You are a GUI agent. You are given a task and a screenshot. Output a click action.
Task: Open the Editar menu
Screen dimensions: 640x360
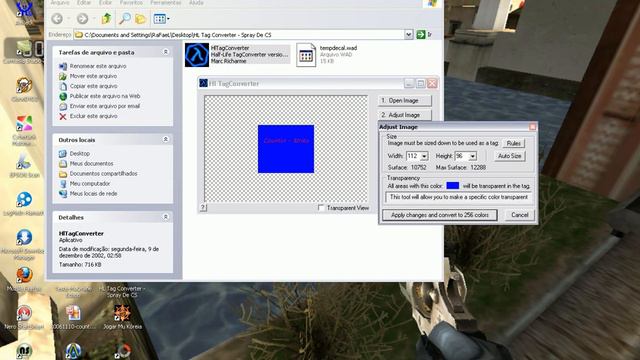click(84, 2)
